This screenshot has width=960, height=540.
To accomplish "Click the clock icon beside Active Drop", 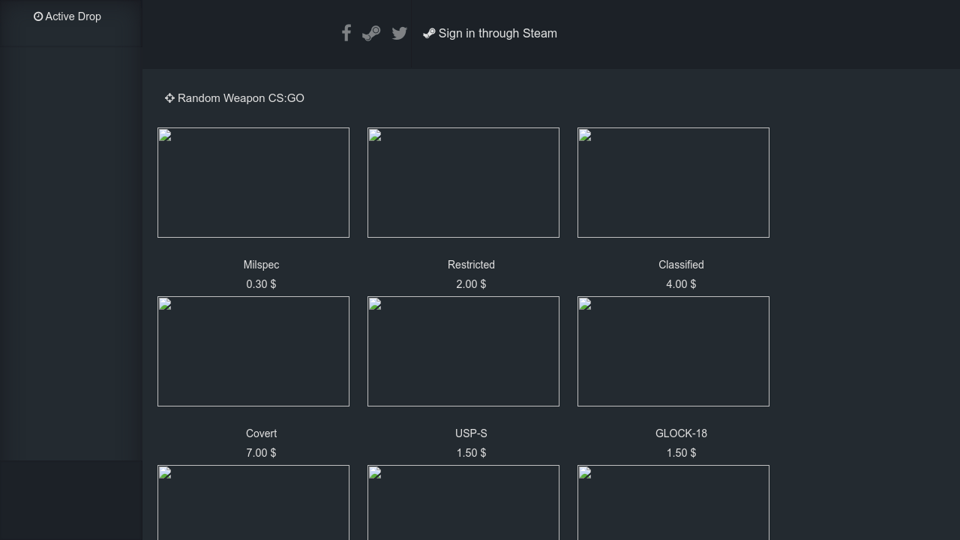I will 38,17.
